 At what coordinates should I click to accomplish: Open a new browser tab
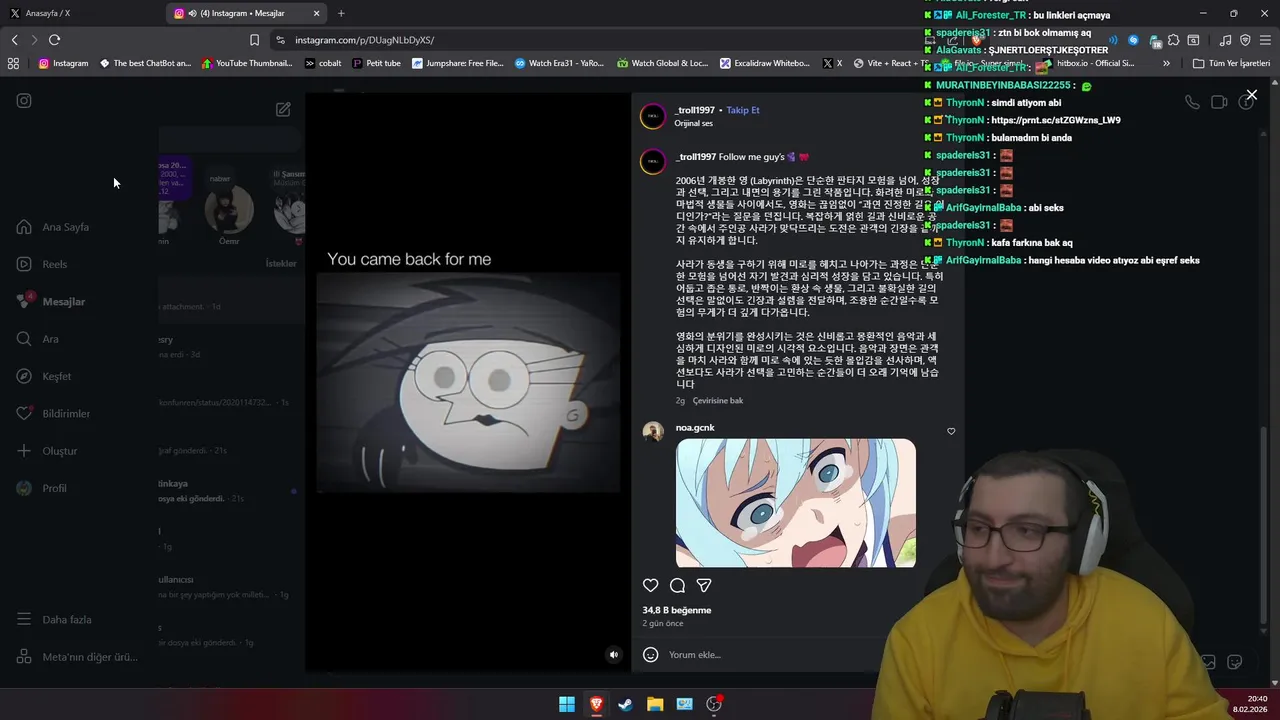coord(341,13)
